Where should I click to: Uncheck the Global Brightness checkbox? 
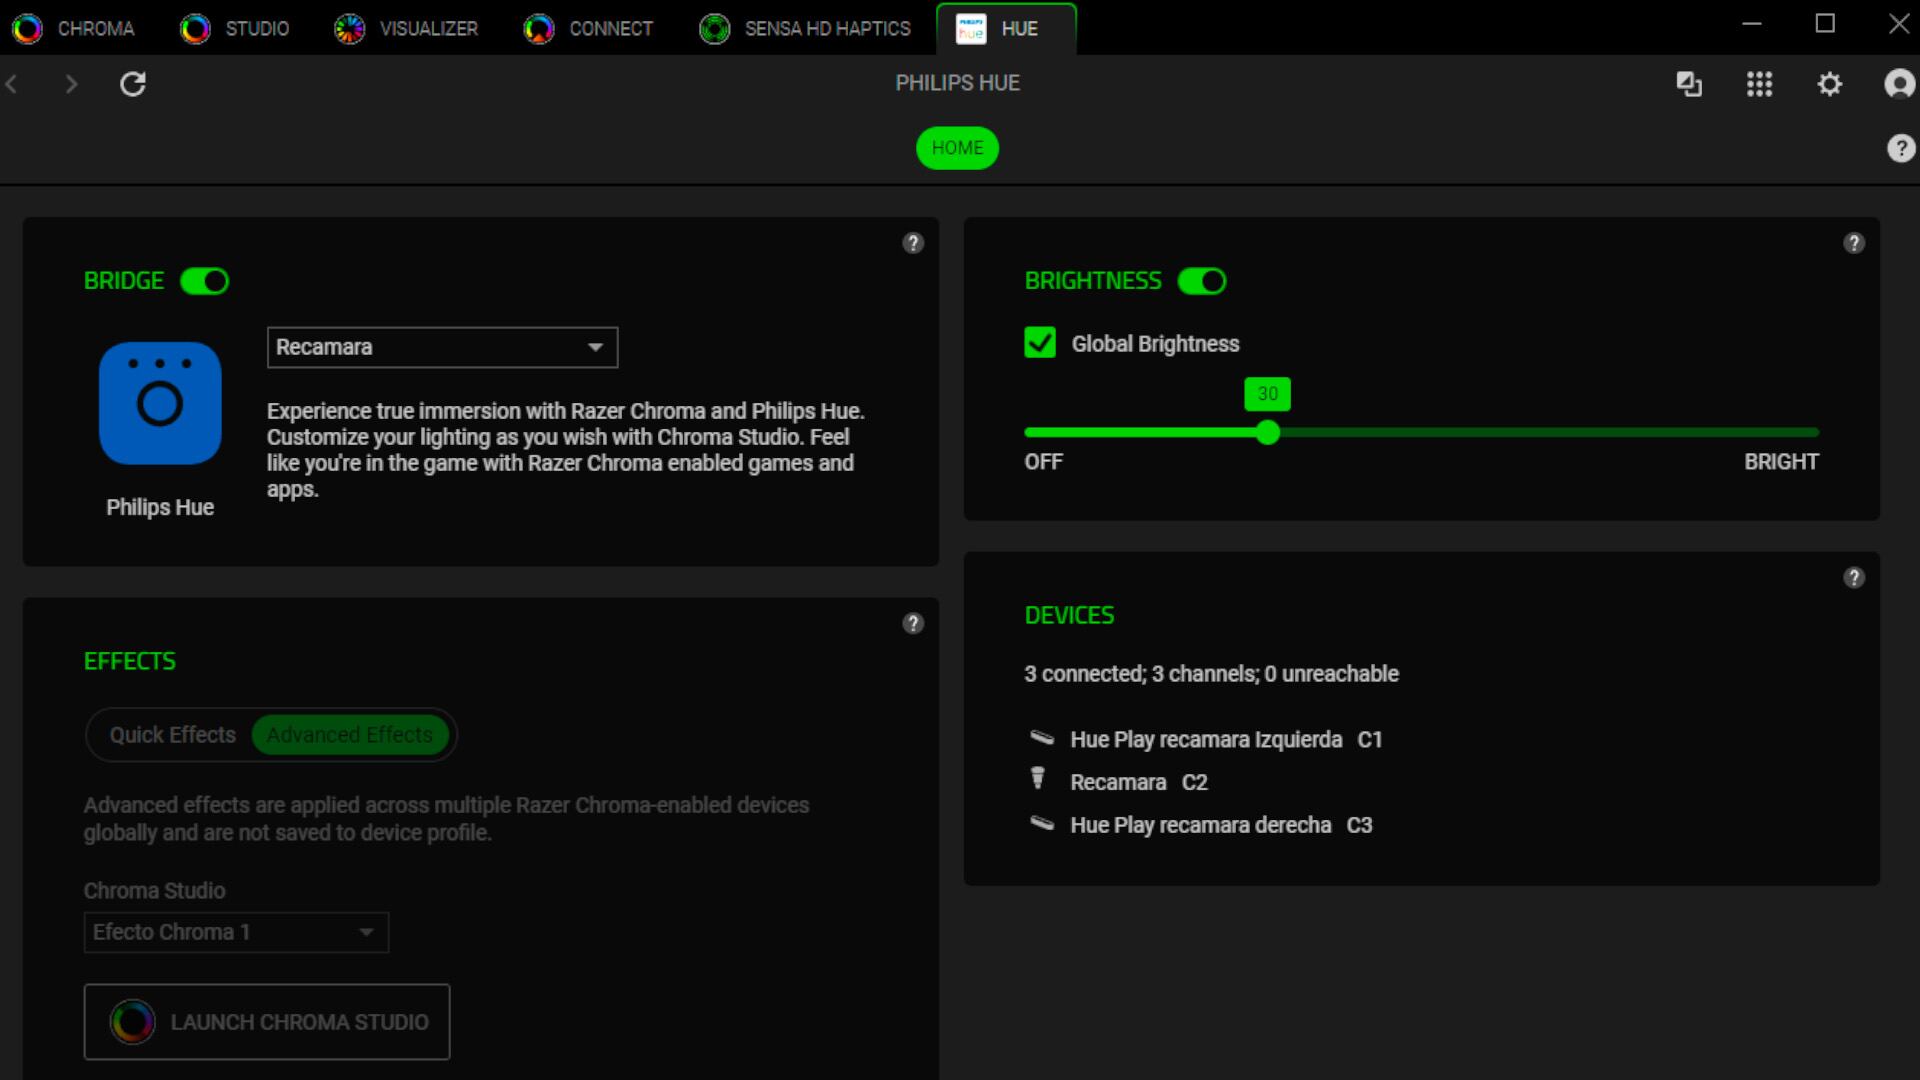[x=1040, y=343]
